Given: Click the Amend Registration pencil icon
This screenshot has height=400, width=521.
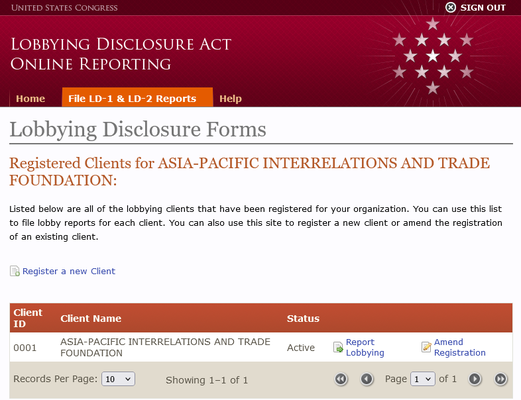Looking at the screenshot, I should click(426, 347).
